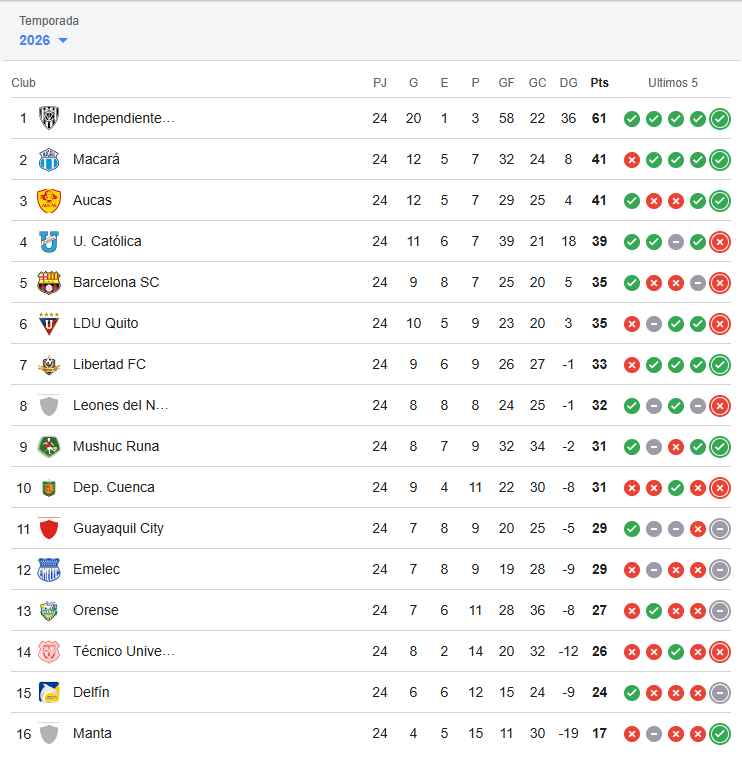
Task: Click Guayaquil City's highlighted latest draw indicator
Action: (x=720, y=529)
